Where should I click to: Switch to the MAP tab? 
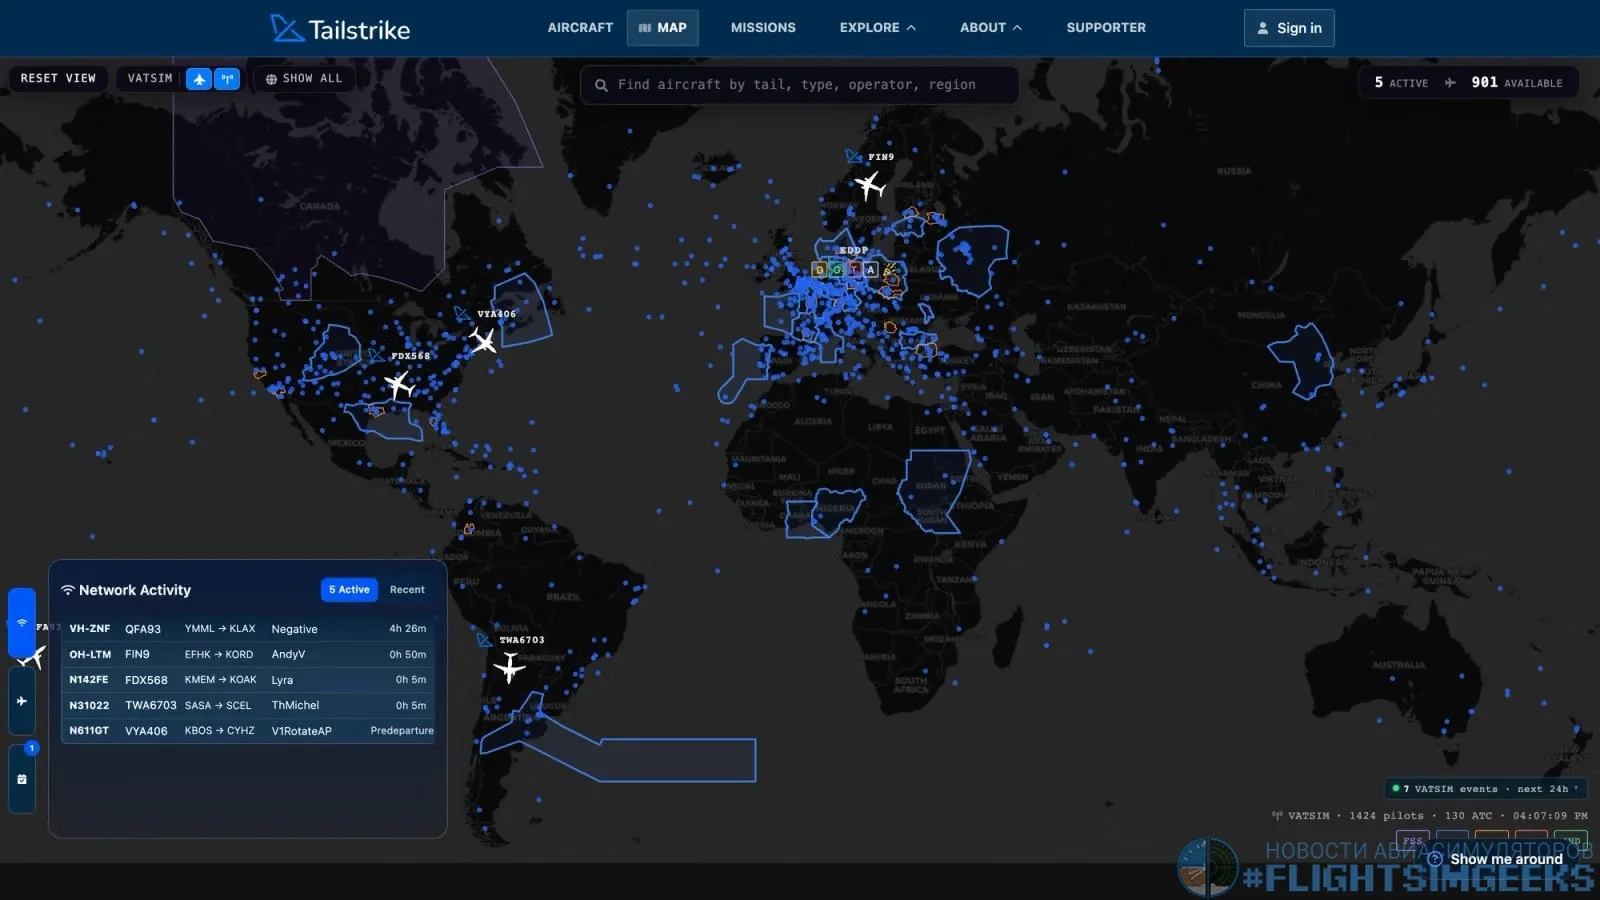coord(662,28)
